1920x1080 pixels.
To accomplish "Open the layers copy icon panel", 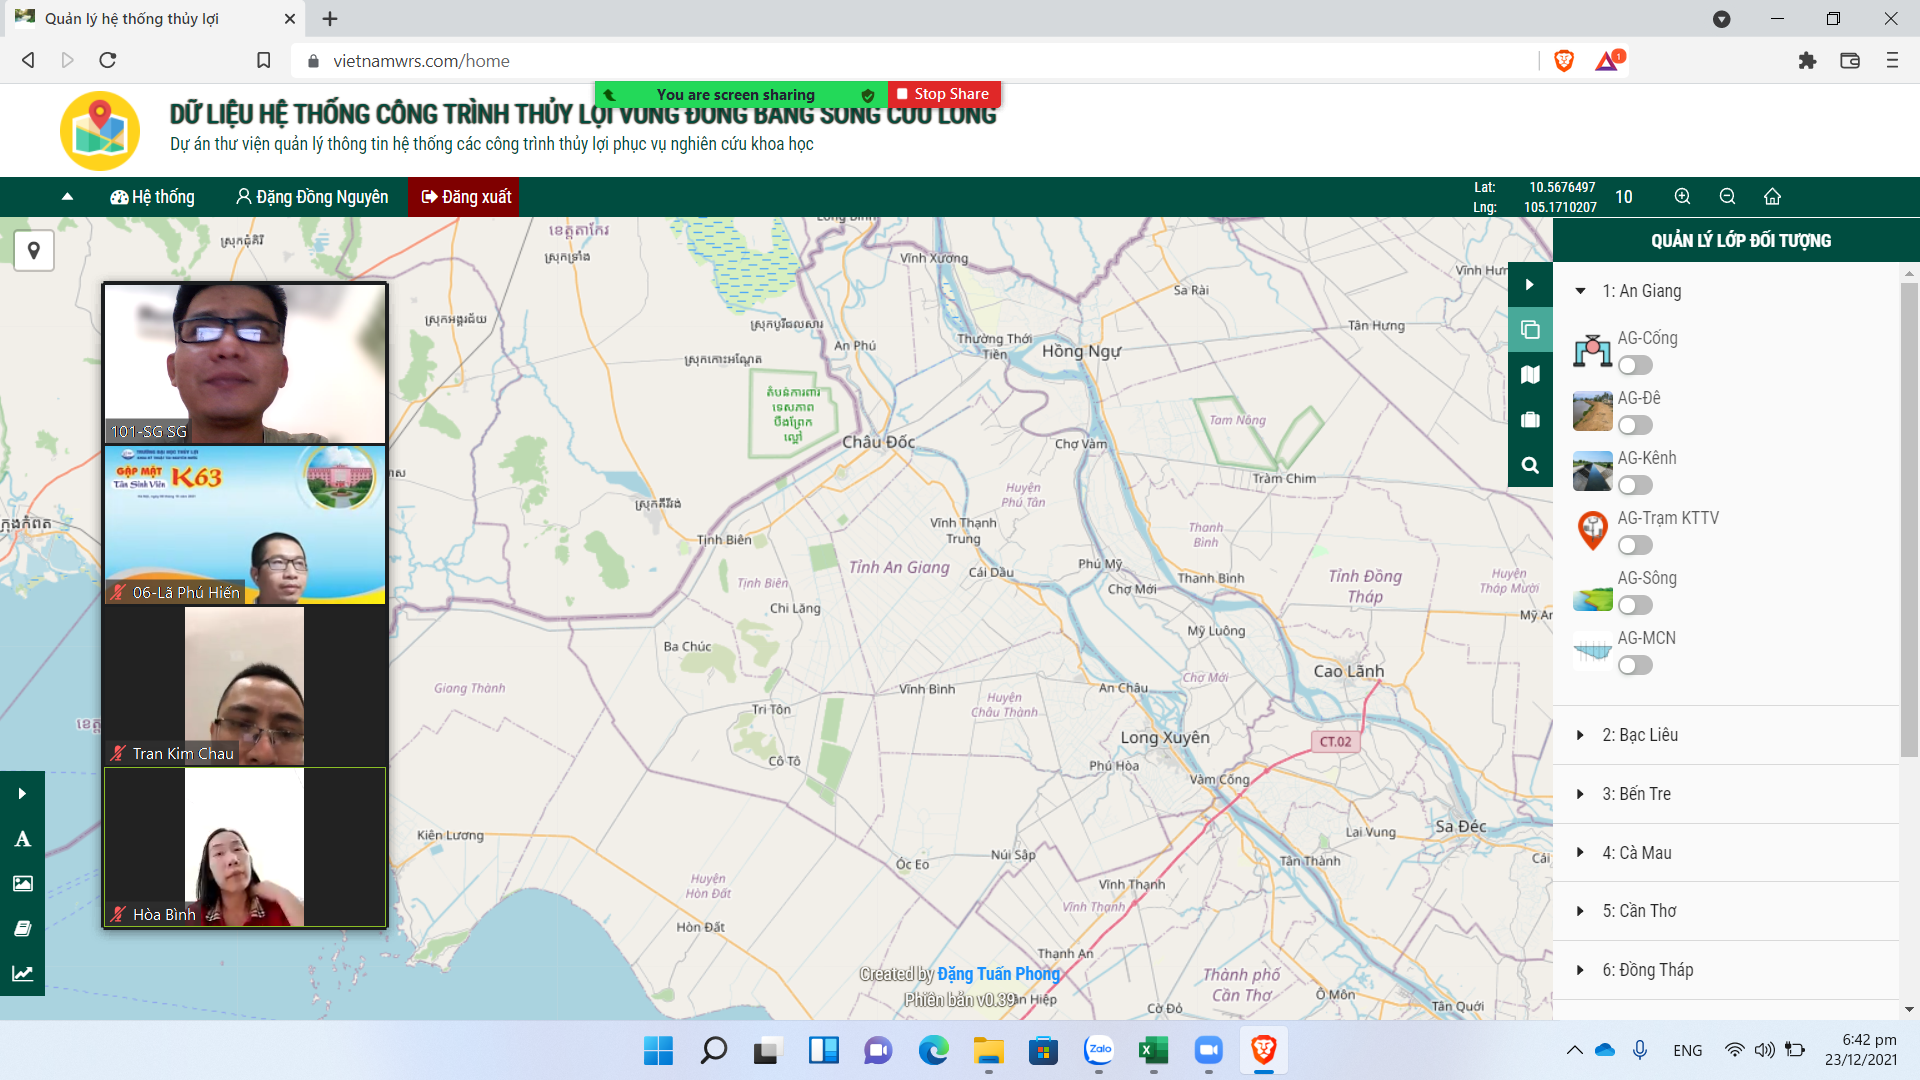I will 1530,330.
